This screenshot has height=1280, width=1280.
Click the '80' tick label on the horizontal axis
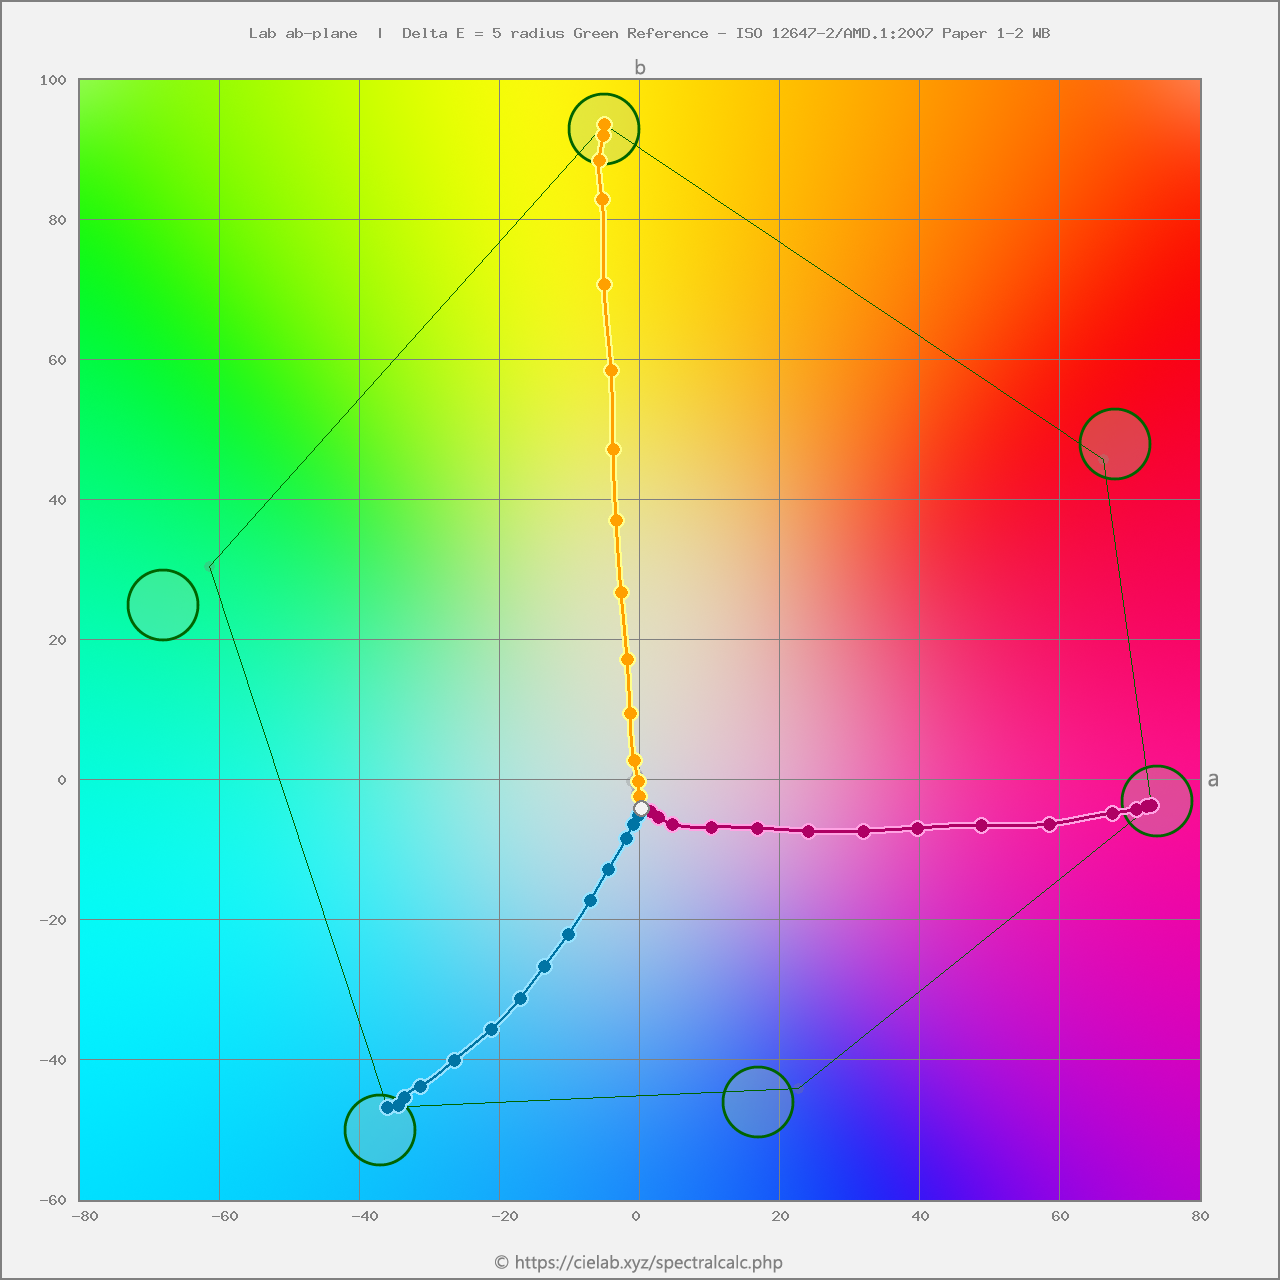point(1200,1216)
